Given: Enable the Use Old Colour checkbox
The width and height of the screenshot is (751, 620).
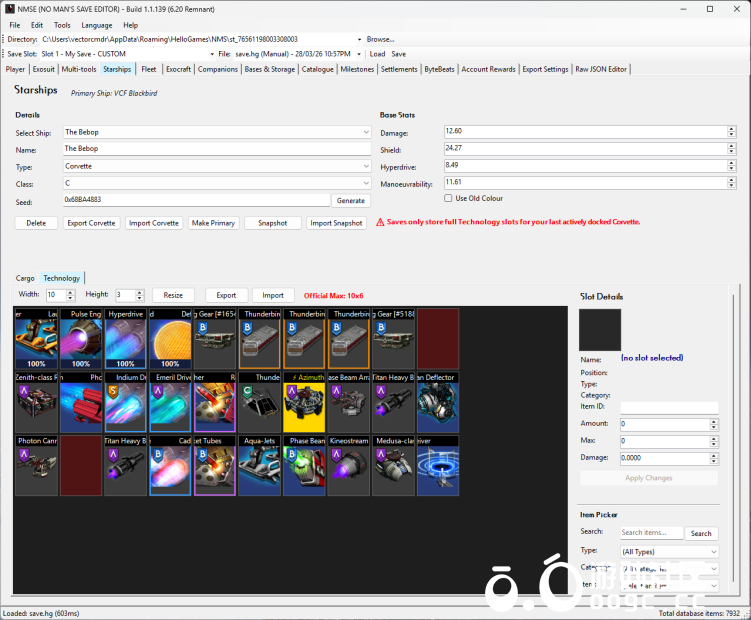Looking at the screenshot, I should point(448,198).
